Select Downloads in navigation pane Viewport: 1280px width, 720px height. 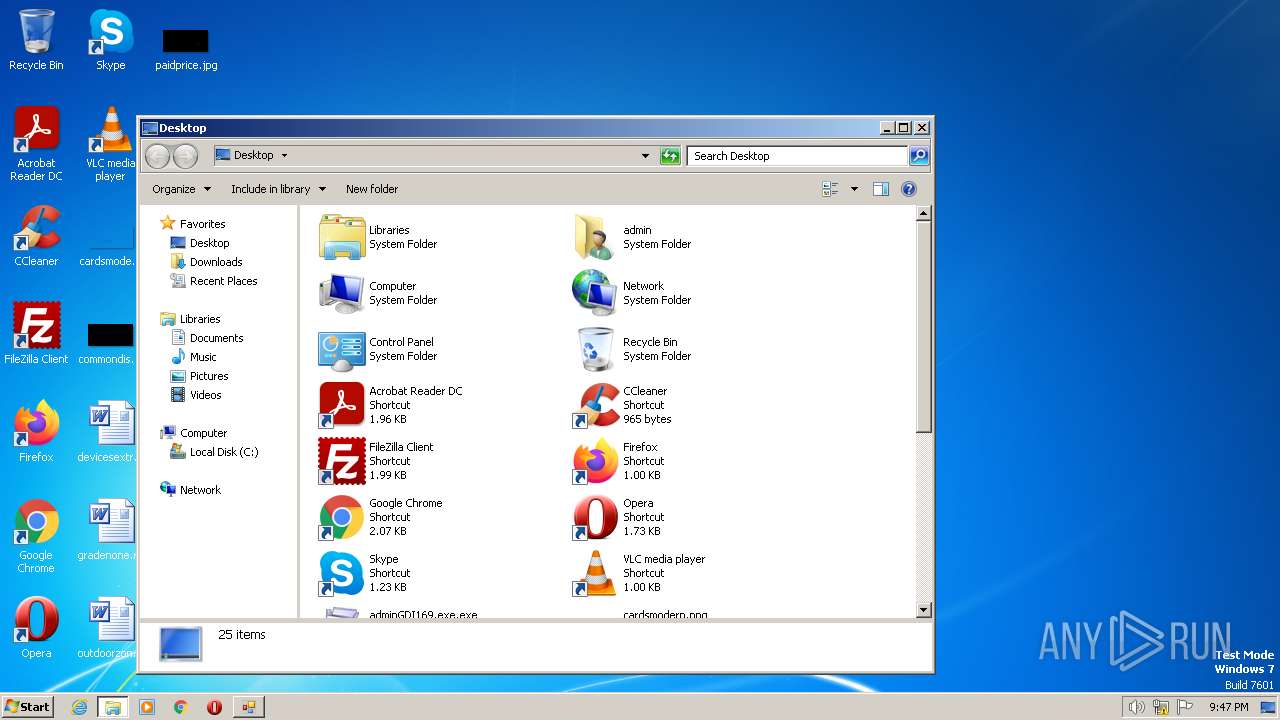click(206, 262)
